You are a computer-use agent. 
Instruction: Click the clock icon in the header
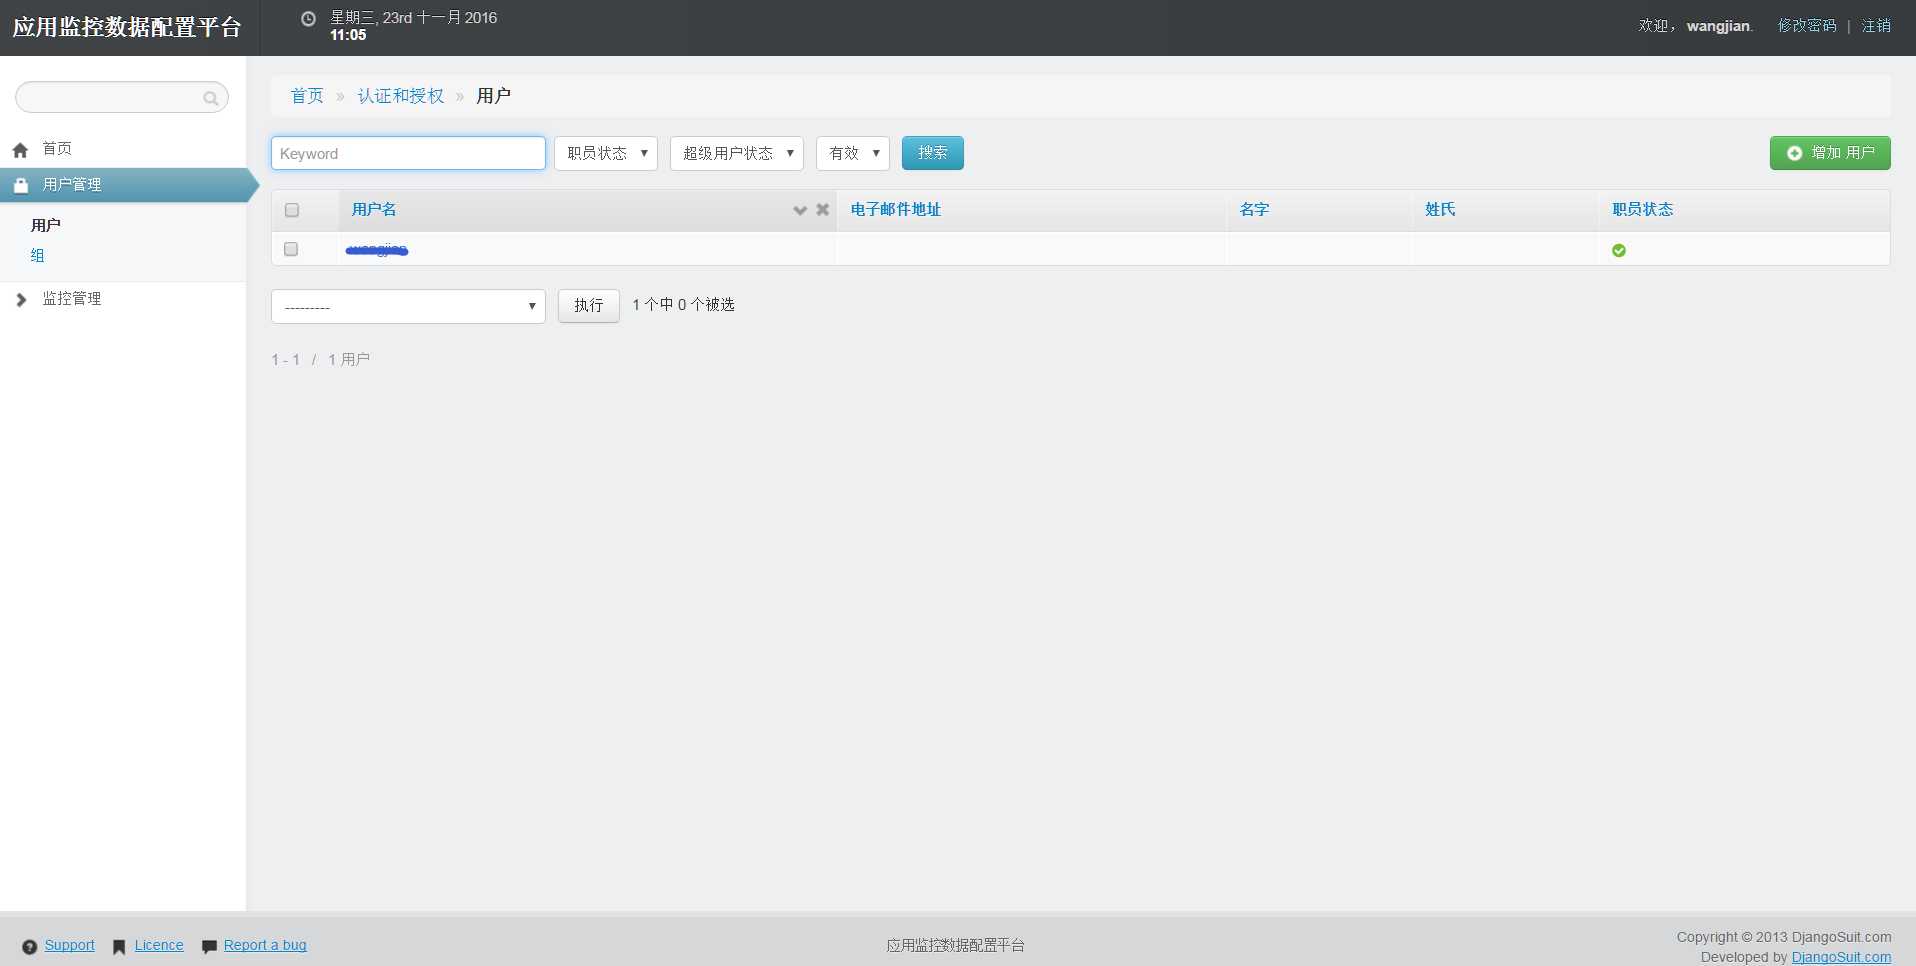(x=309, y=19)
